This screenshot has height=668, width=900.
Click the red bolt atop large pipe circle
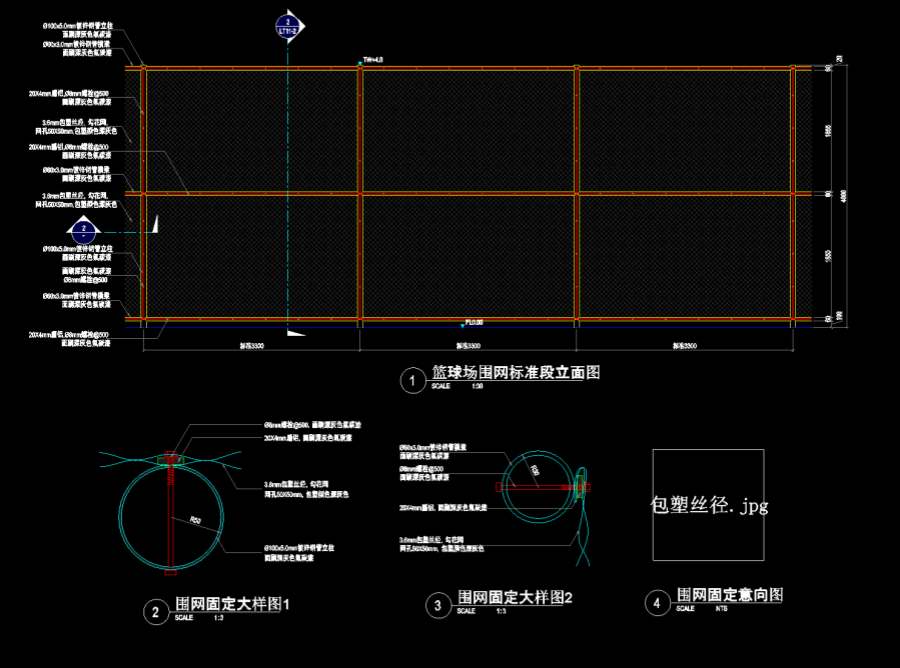(x=172, y=460)
